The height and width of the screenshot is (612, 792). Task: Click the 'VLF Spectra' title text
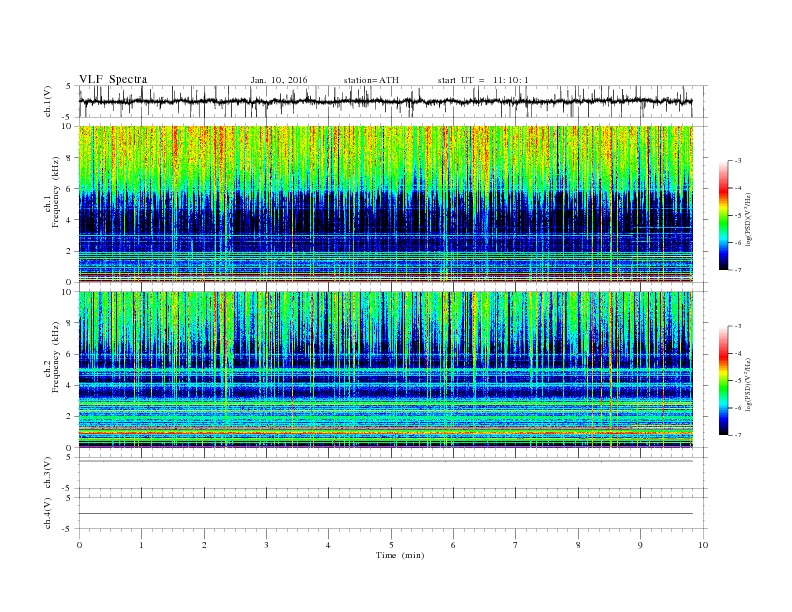click(x=113, y=79)
